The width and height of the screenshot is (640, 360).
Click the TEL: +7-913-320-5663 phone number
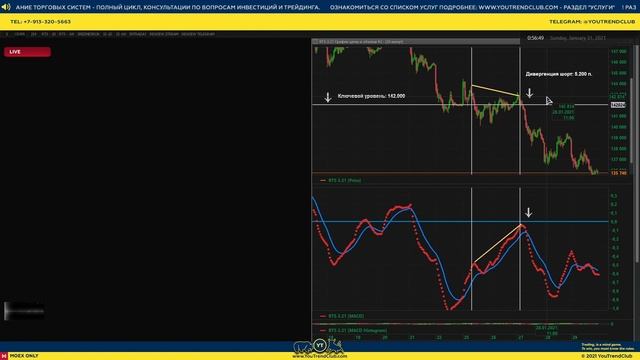[x=40, y=22]
